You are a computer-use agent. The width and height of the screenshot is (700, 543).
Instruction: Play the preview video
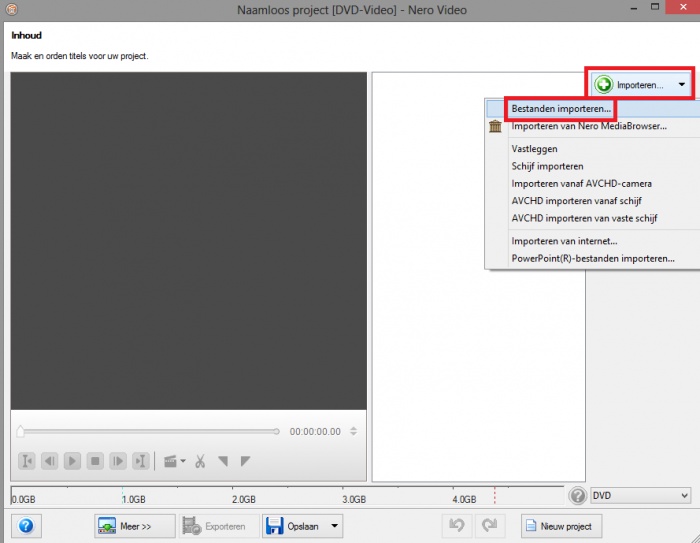click(x=72, y=461)
